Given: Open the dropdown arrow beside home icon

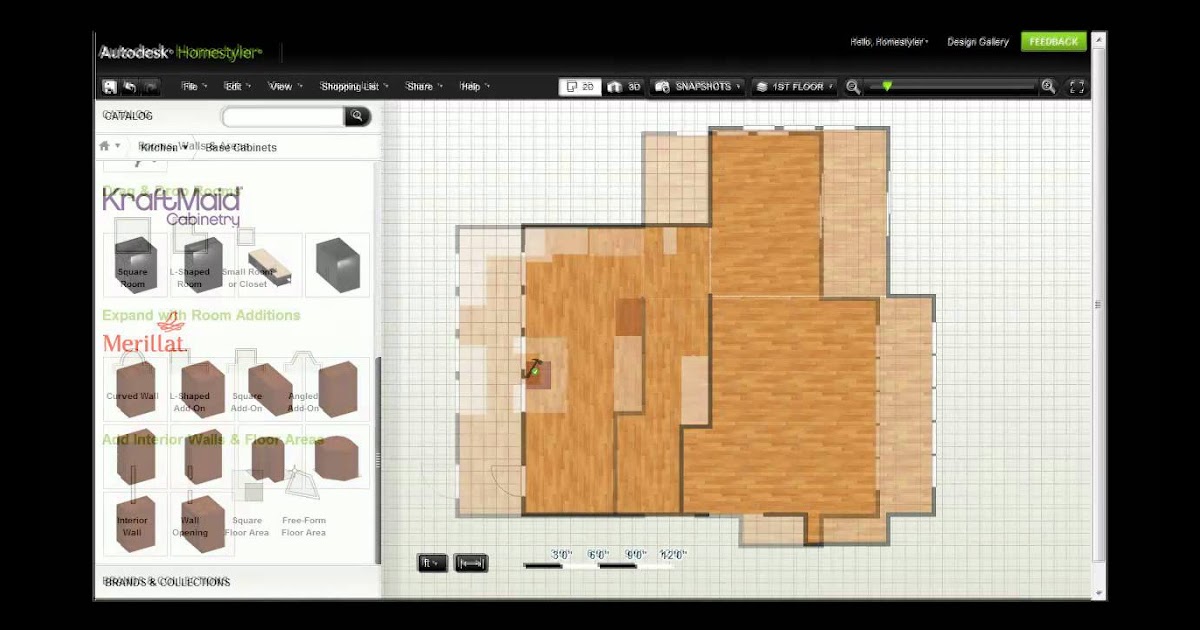Looking at the screenshot, I should 118,146.
